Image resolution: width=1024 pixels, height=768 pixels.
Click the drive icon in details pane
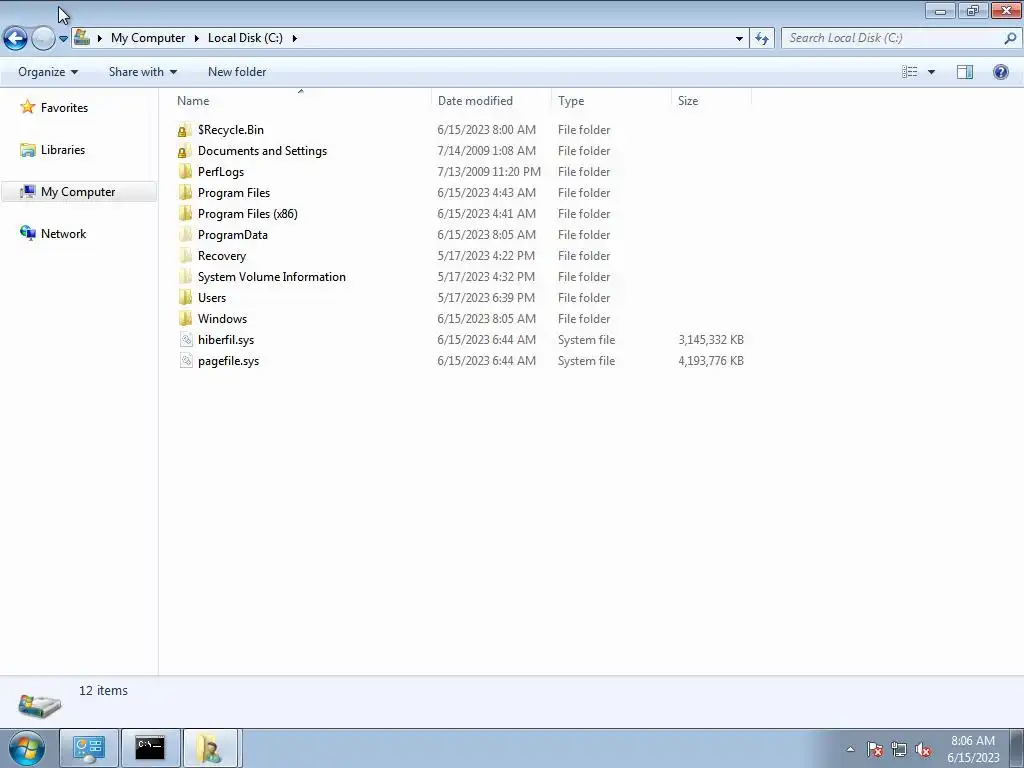[x=39, y=705]
